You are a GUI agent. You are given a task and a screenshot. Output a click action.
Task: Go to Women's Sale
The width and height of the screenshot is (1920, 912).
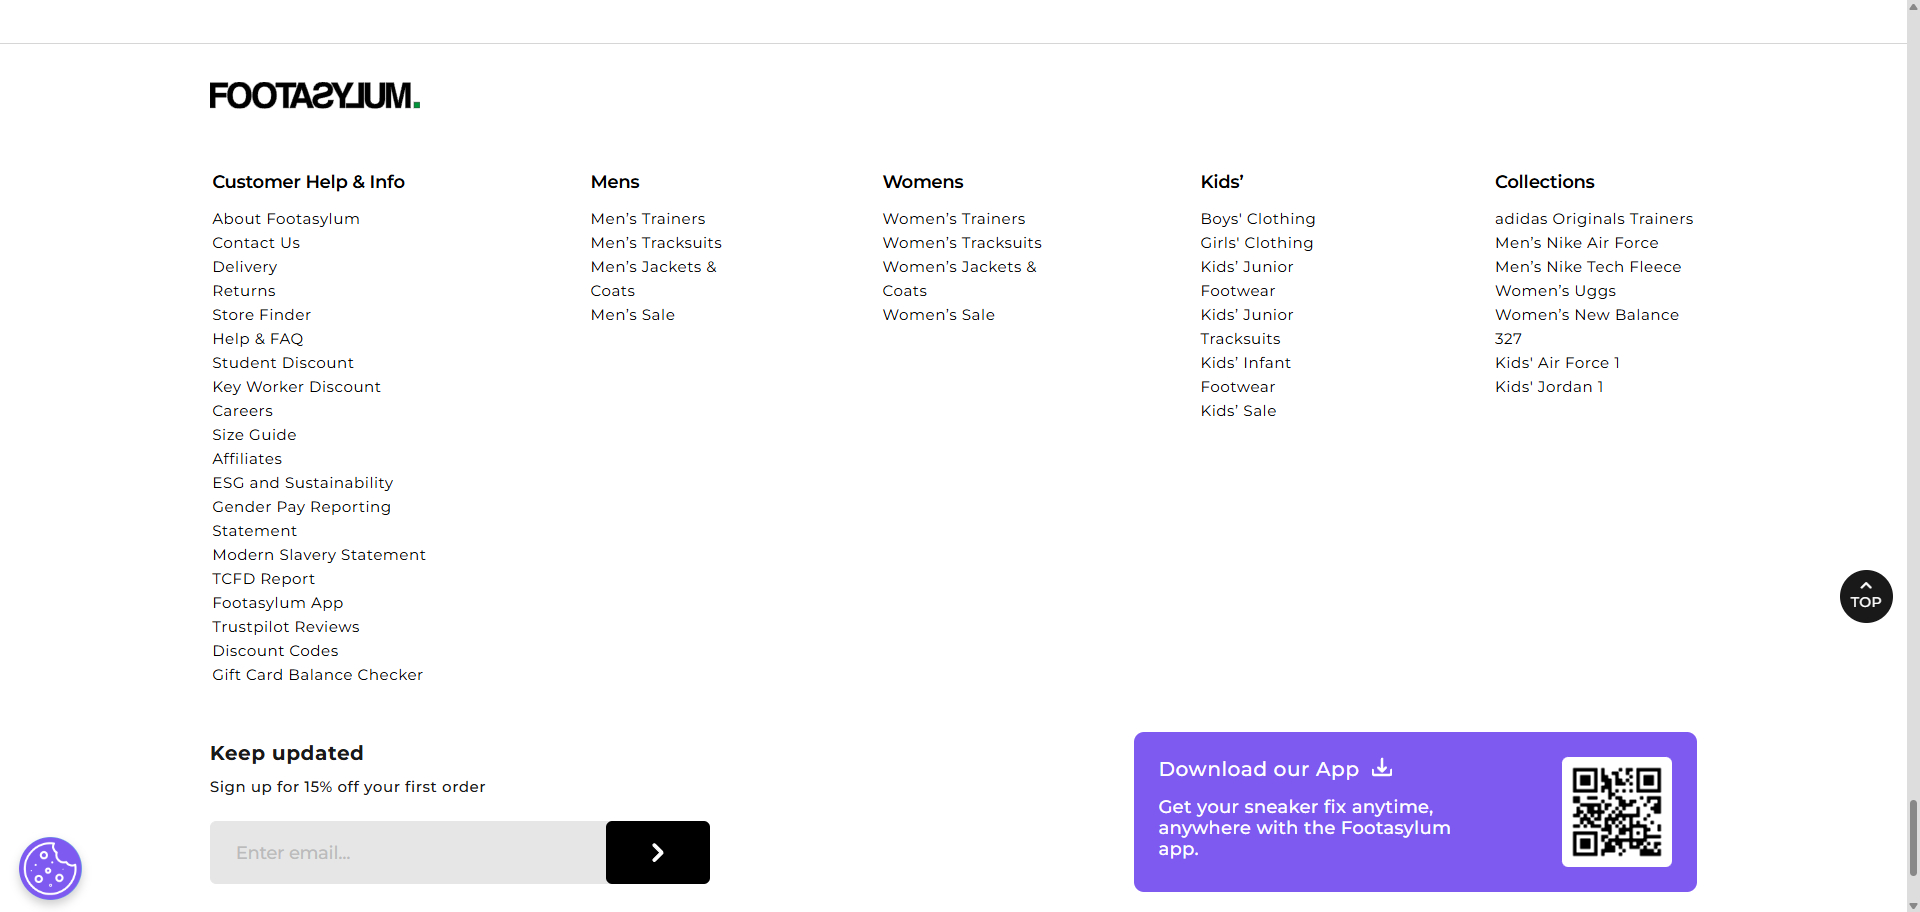click(x=938, y=315)
